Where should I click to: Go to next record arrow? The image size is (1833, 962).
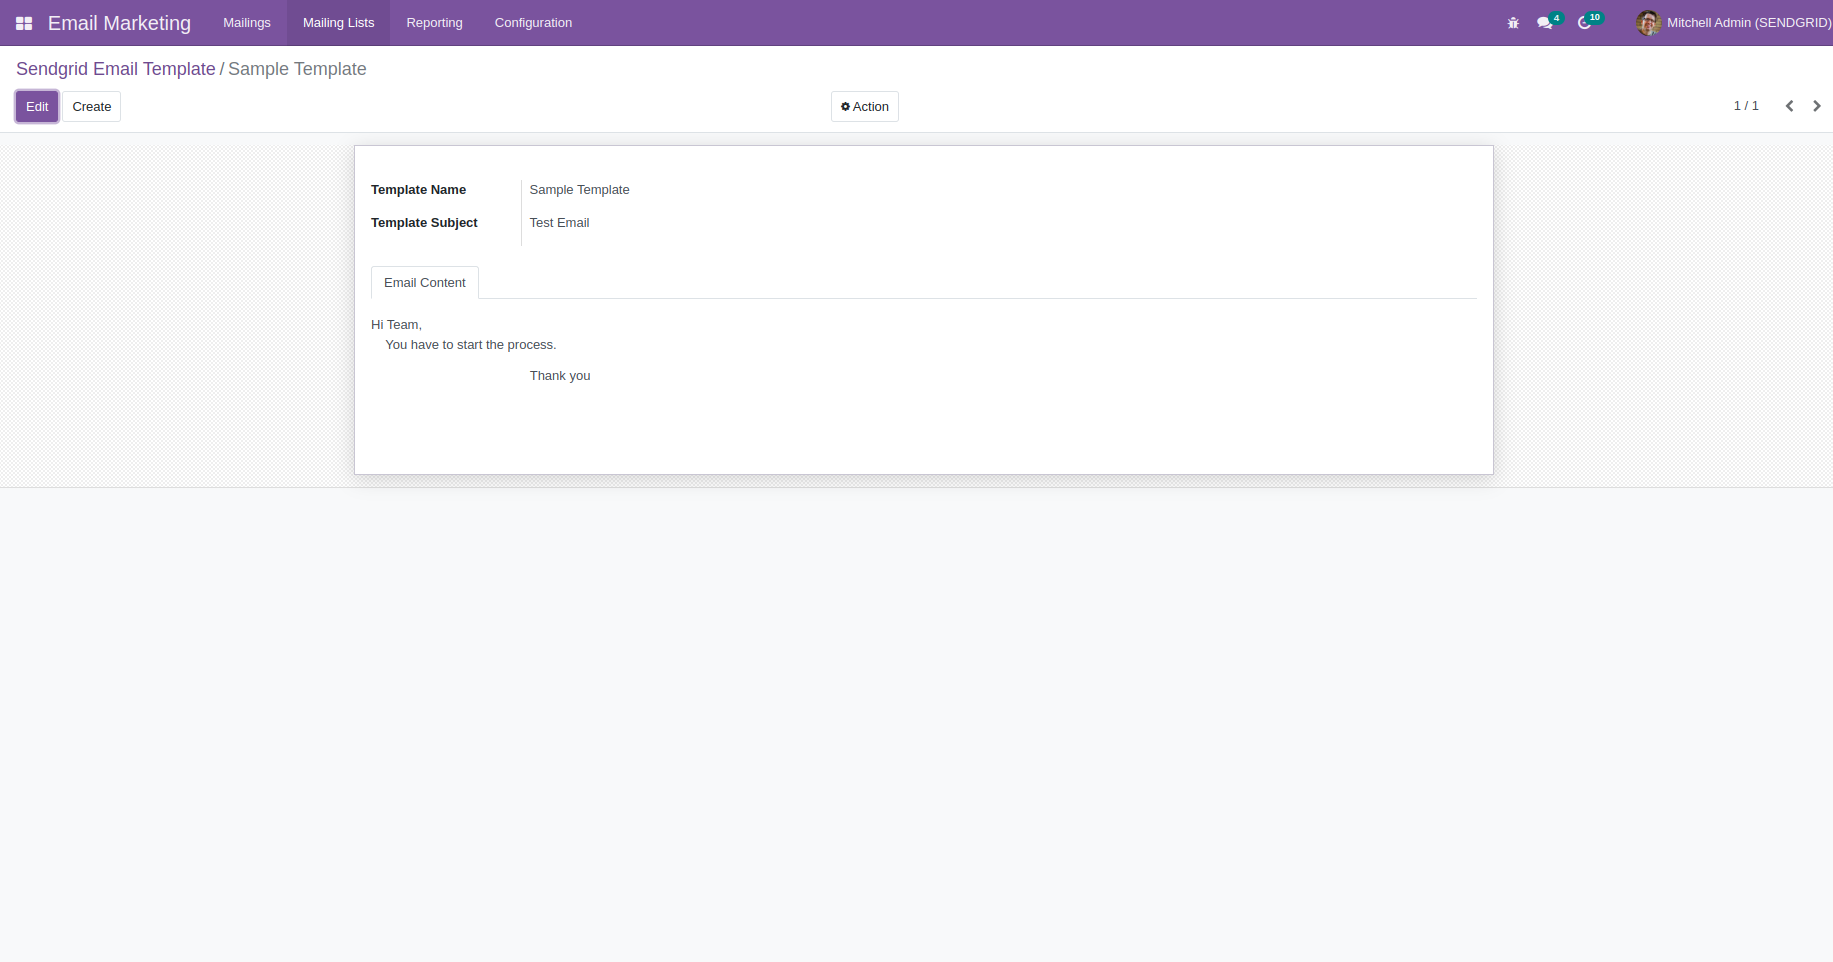coord(1816,106)
